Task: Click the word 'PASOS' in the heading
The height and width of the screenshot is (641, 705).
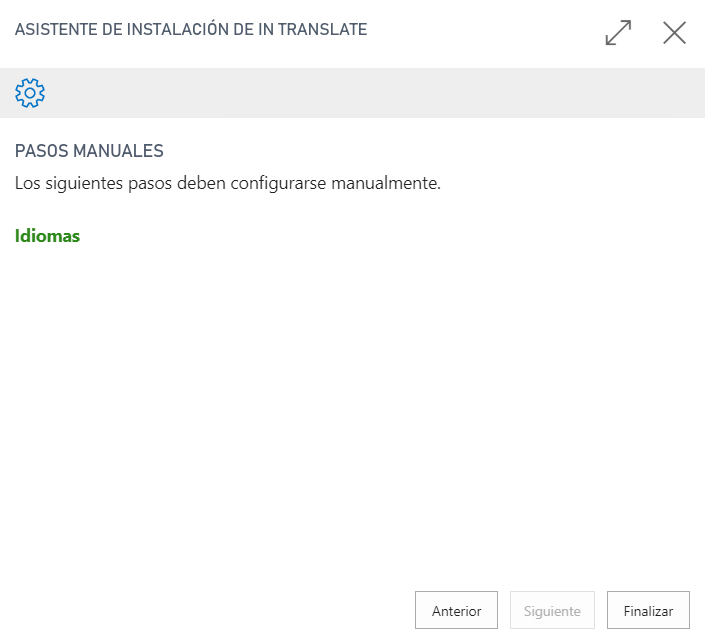Action: coord(41,151)
